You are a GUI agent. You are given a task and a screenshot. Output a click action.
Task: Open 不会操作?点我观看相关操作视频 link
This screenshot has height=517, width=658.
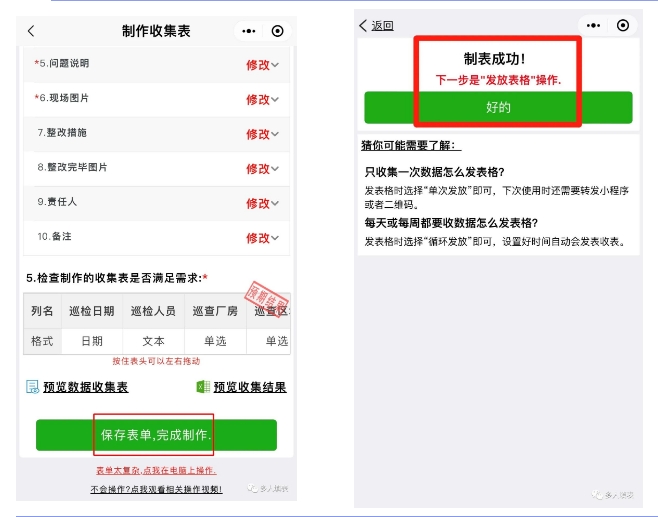156,489
